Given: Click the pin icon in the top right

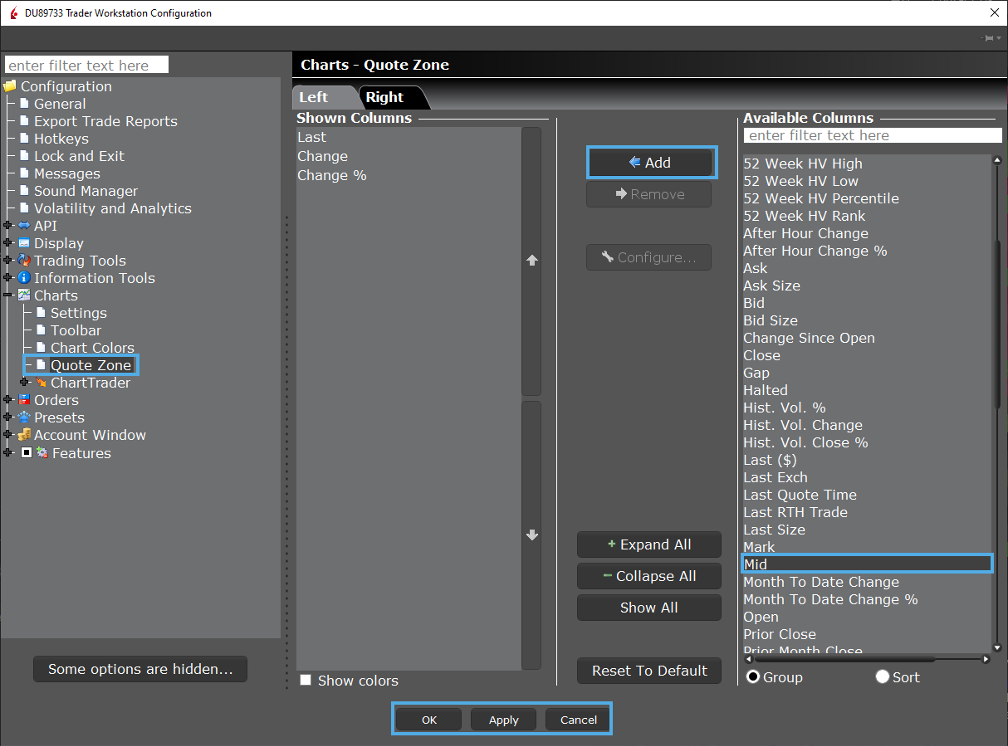Looking at the screenshot, I should (x=989, y=38).
